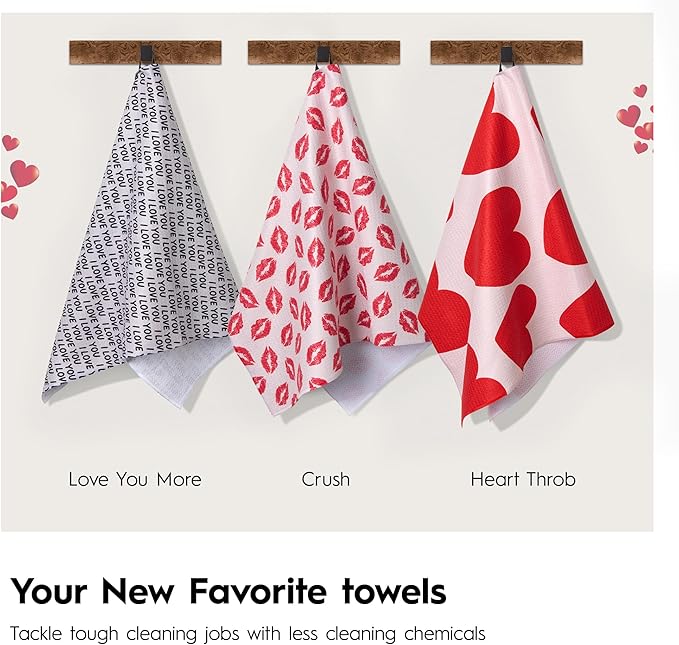Click the 'Love You More' caption
Image resolution: width=679 pixels, height=645 pixels.
(135, 480)
